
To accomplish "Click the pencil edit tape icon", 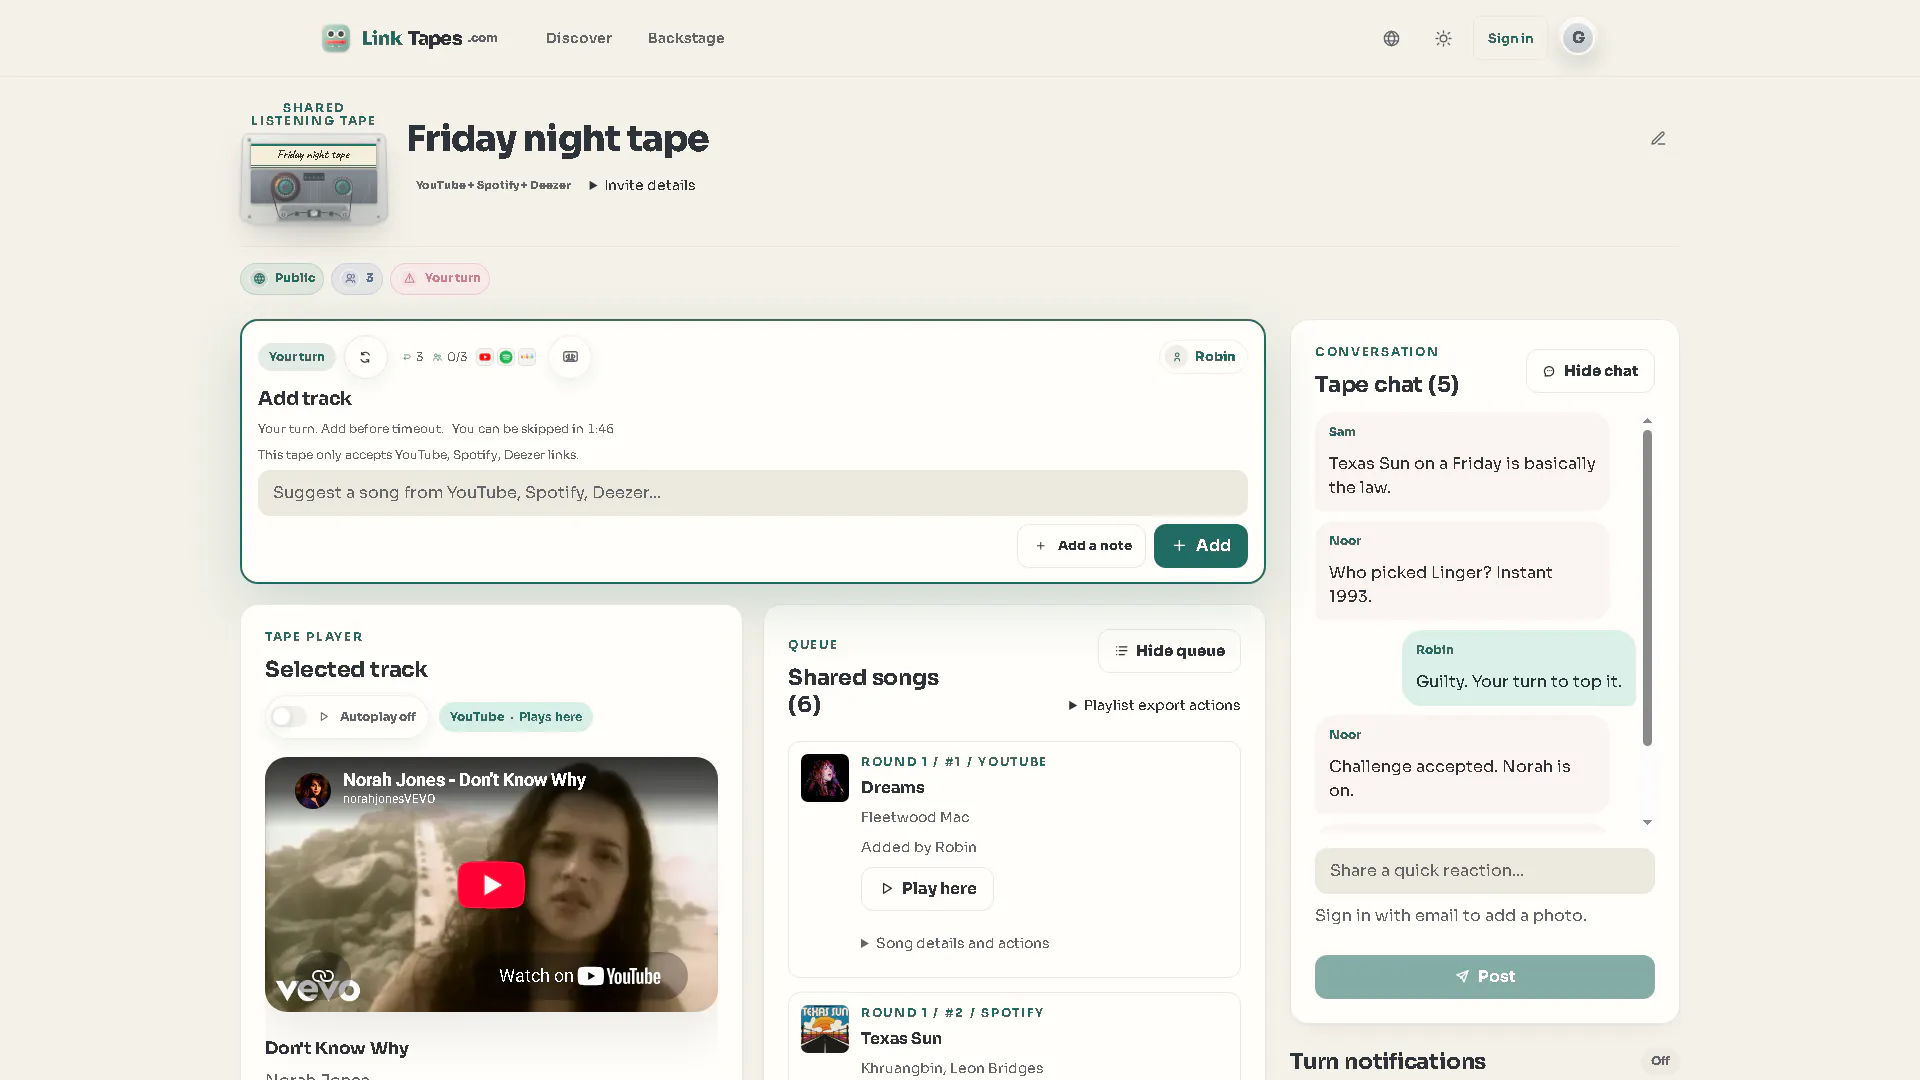I will pos(1658,138).
